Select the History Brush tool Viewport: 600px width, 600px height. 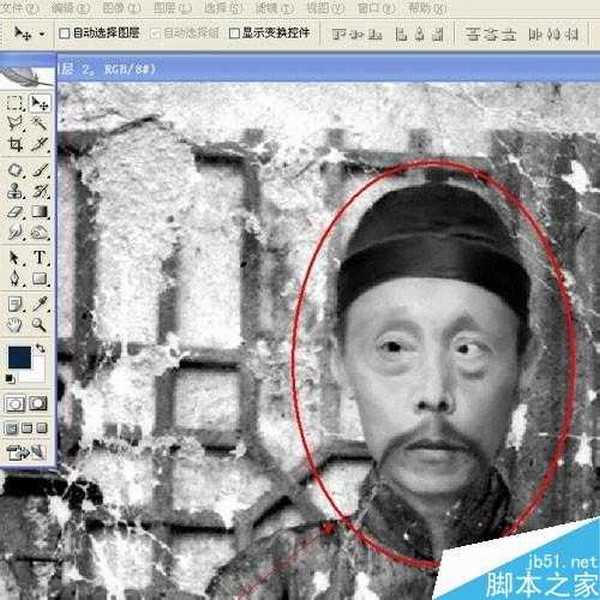pyautogui.click(x=39, y=191)
